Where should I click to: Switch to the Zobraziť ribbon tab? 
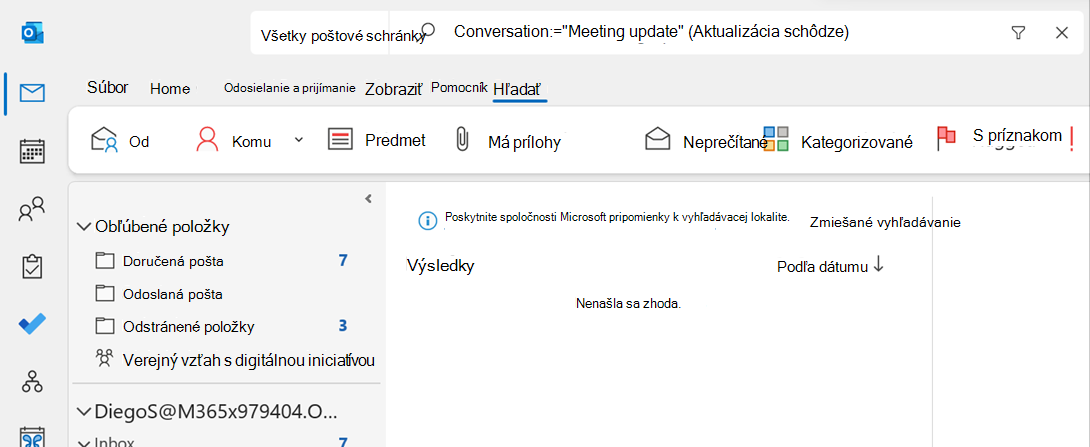[394, 89]
